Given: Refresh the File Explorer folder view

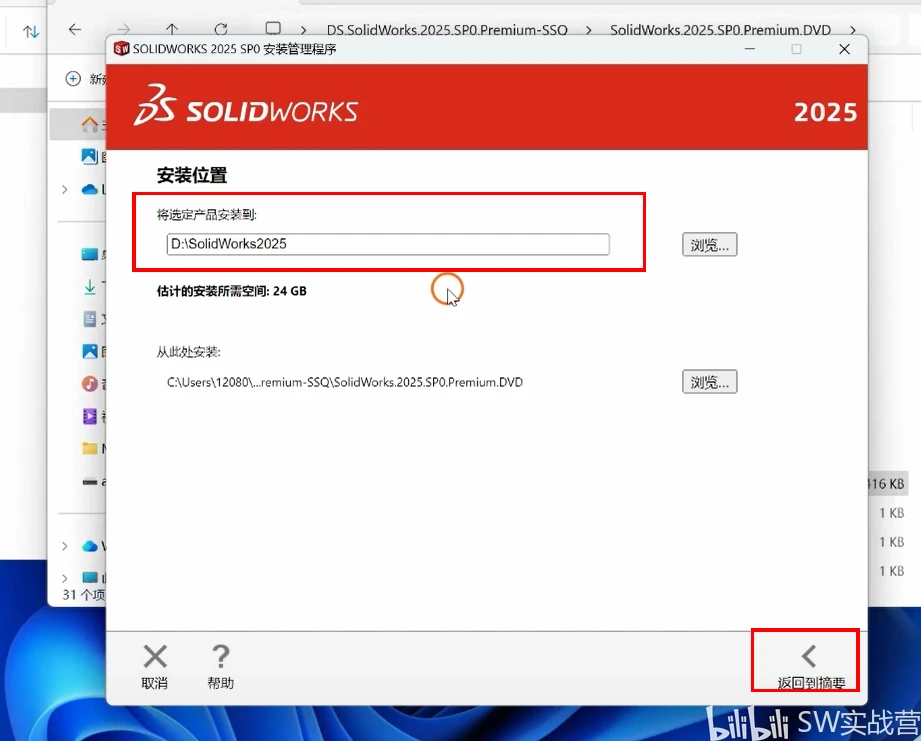Looking at the screenshot, I should point(221,29).
